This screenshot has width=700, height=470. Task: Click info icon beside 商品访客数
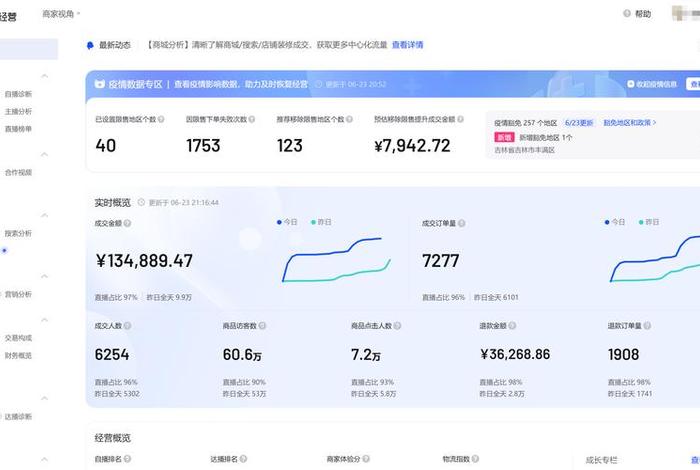pyautogui.click(x=262, y=326)
